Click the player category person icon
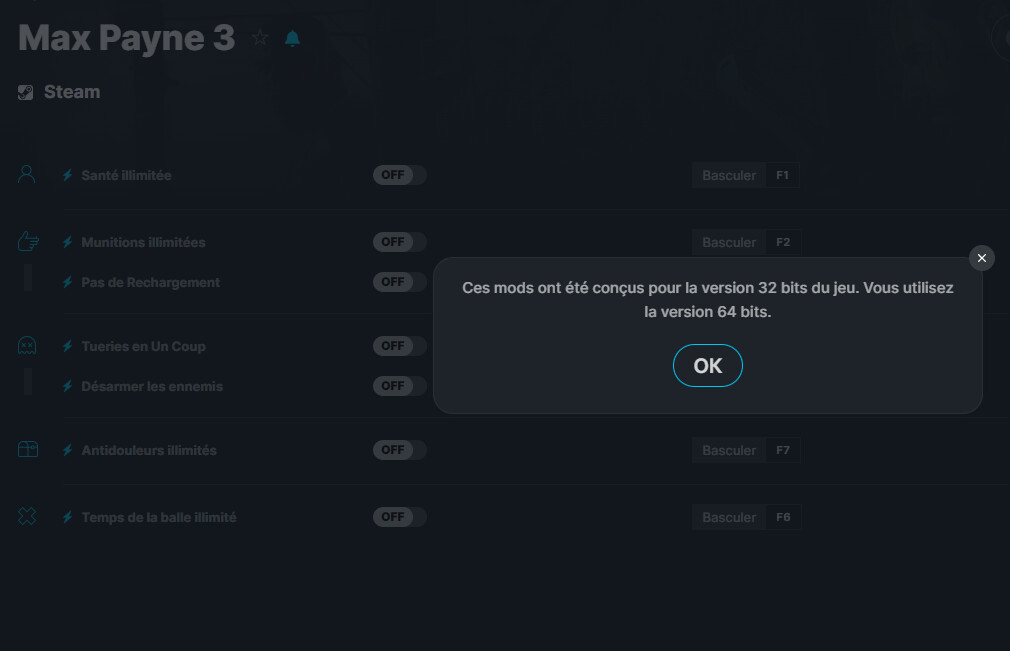 pos(26,174)
